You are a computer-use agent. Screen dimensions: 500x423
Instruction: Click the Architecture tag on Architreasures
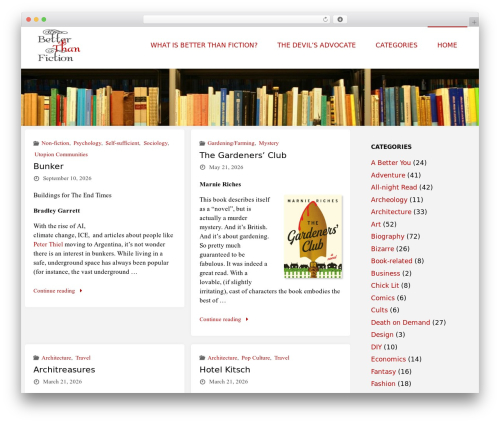(x=56, y=358)
